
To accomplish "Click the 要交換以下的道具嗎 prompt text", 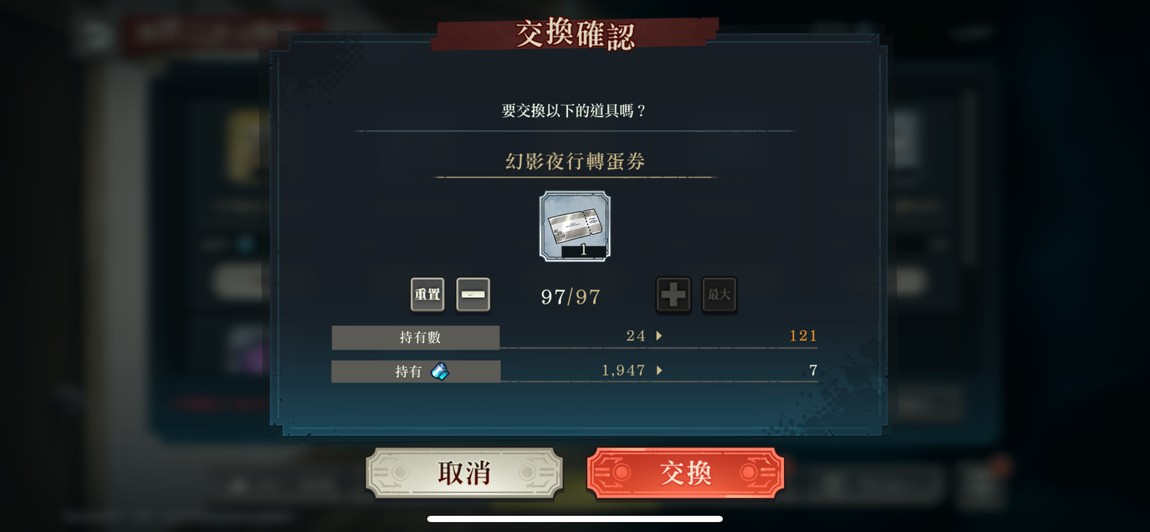I will tap(575, 111).
